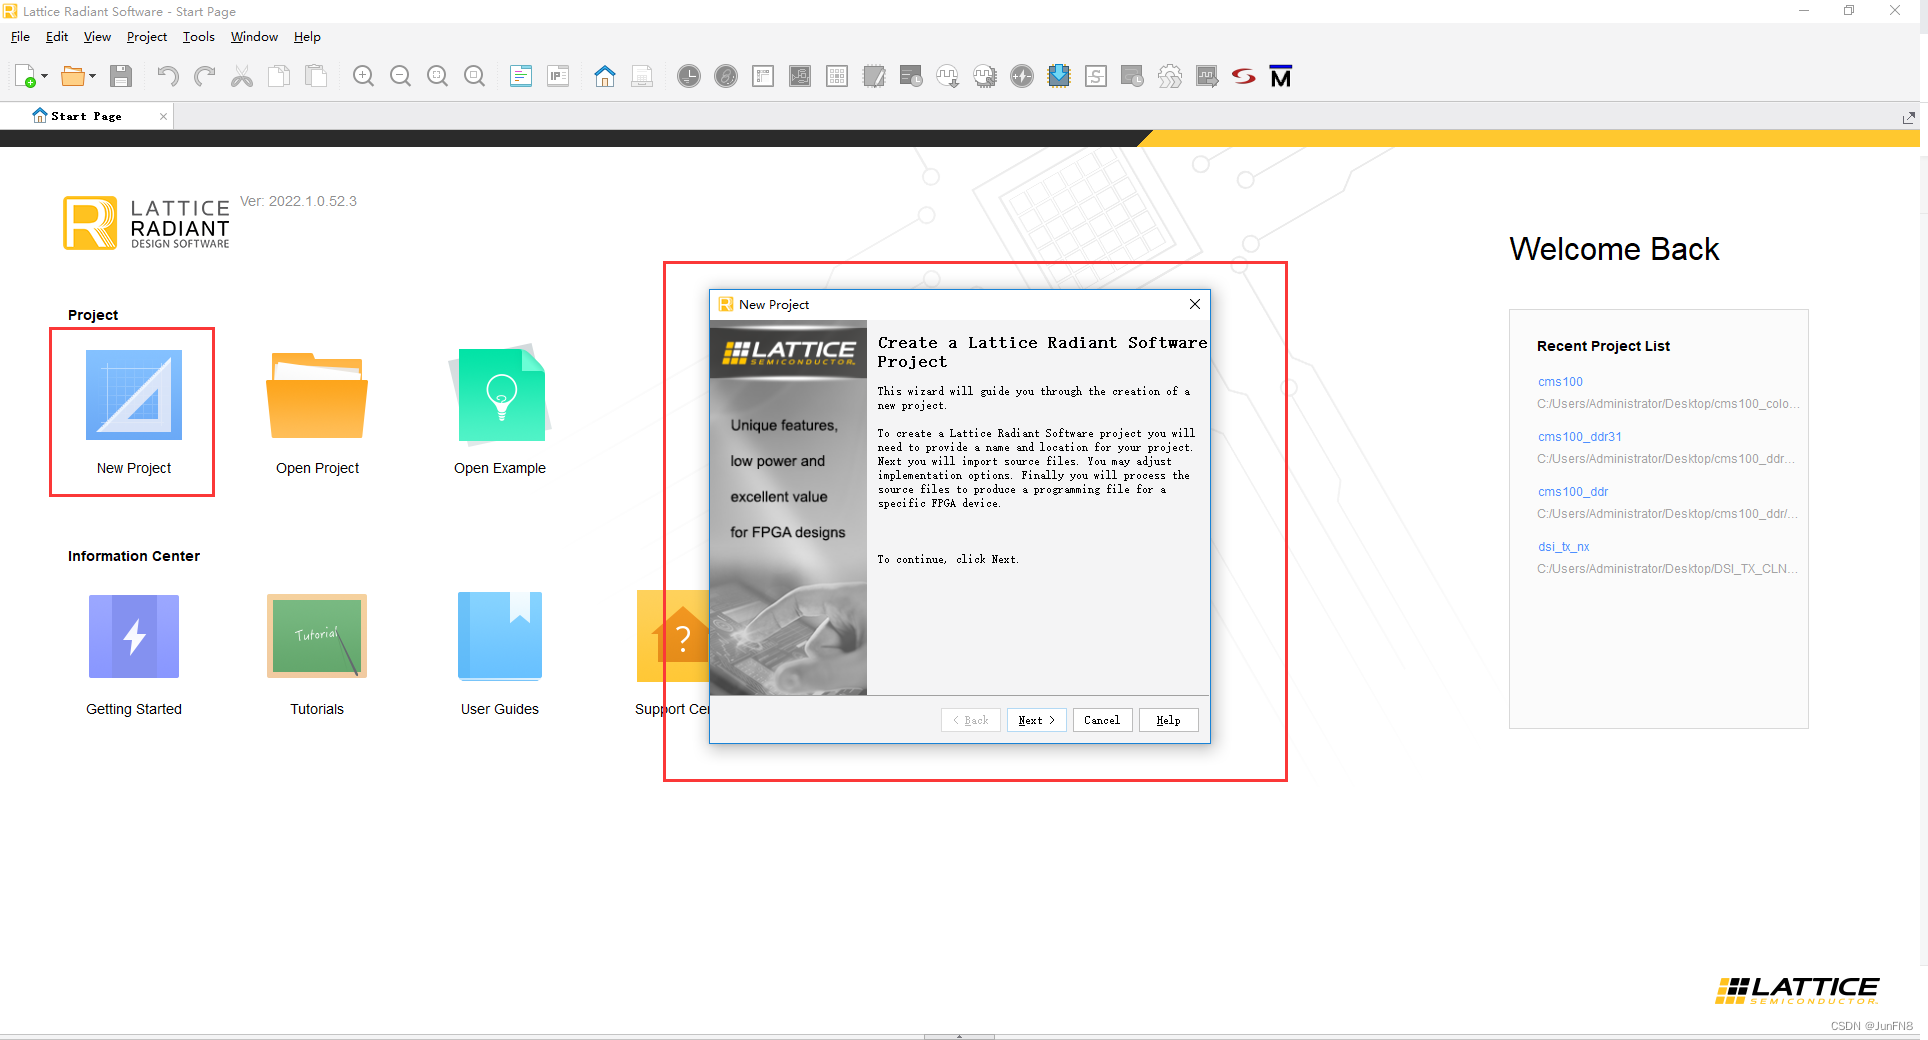Click the Zoom Fit magnifier icon
The height and width of the screenshot is (1040, 1928).
point(437,76)
